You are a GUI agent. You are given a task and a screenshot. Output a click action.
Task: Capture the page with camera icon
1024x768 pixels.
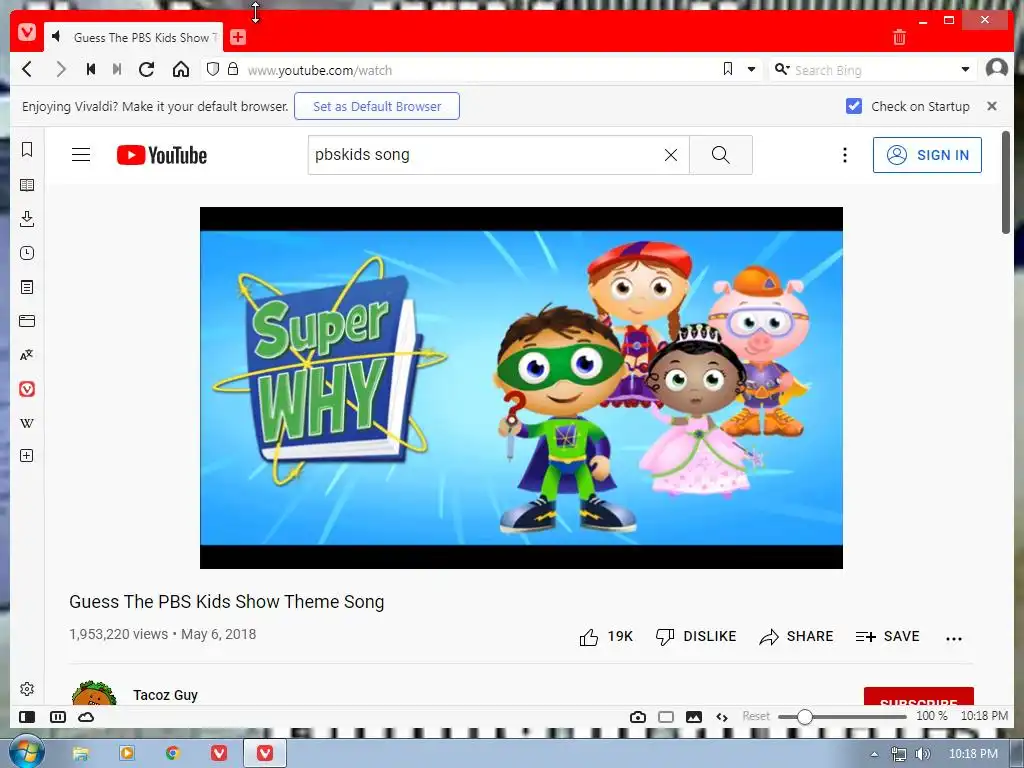click(638, 717)
